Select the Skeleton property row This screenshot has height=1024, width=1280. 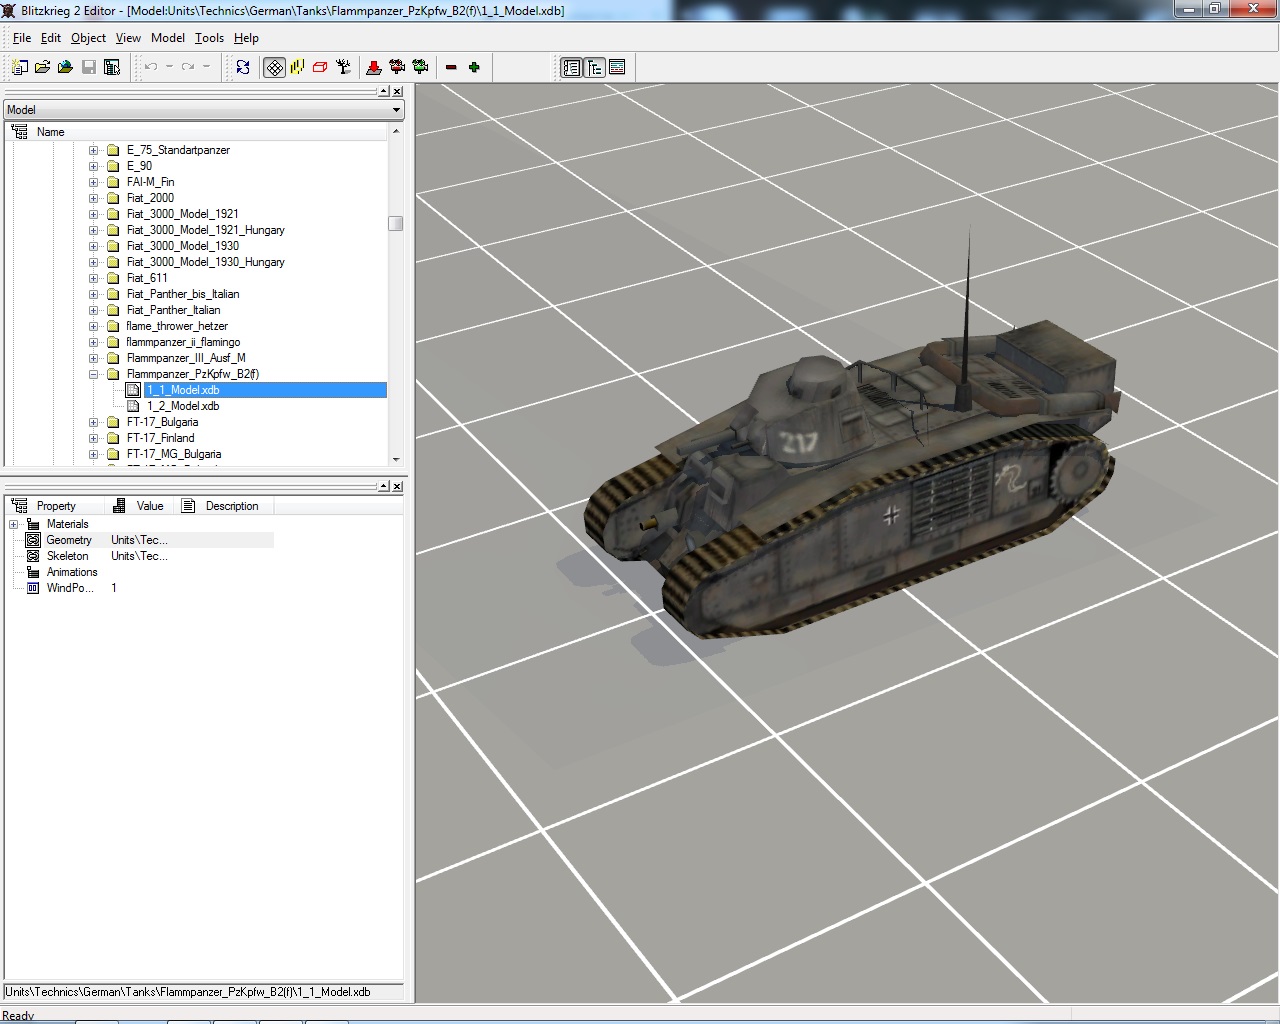67,556
